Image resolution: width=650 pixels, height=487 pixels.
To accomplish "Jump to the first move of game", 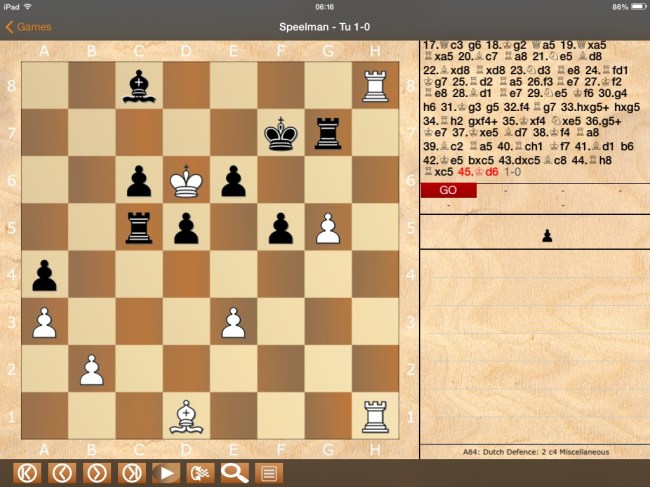I will tap(25, 472).
